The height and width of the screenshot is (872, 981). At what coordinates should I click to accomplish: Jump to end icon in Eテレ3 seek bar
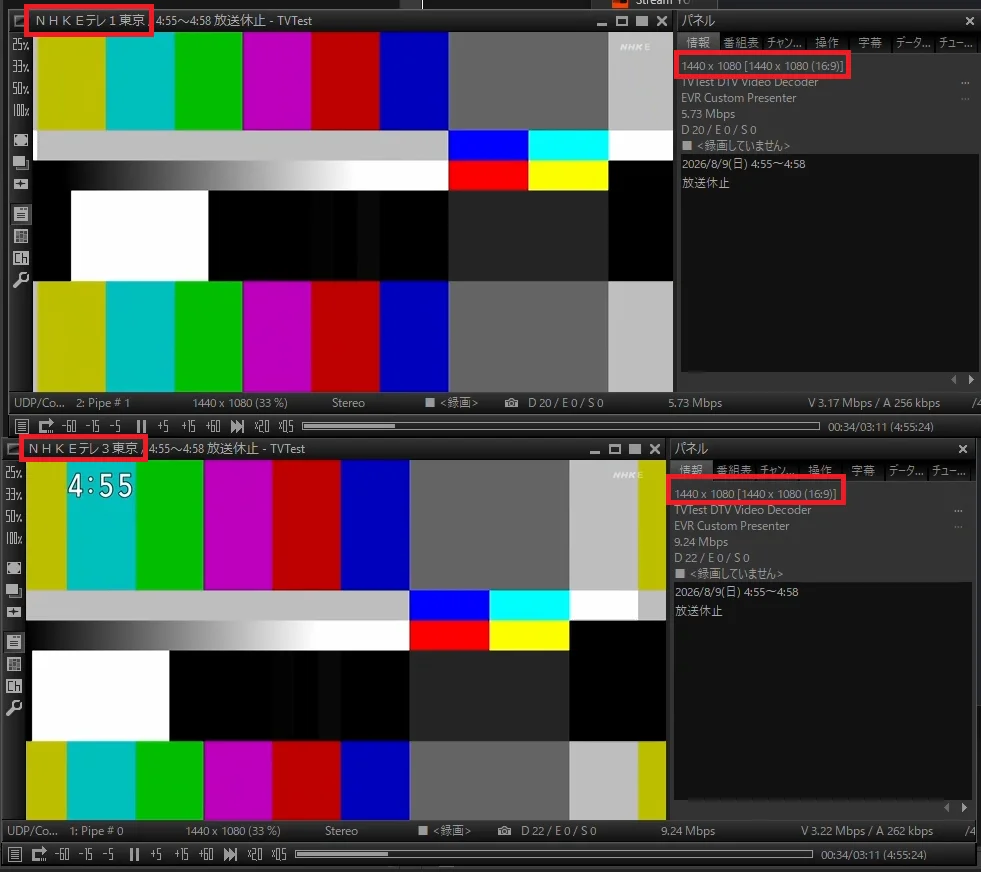point(230,854)
